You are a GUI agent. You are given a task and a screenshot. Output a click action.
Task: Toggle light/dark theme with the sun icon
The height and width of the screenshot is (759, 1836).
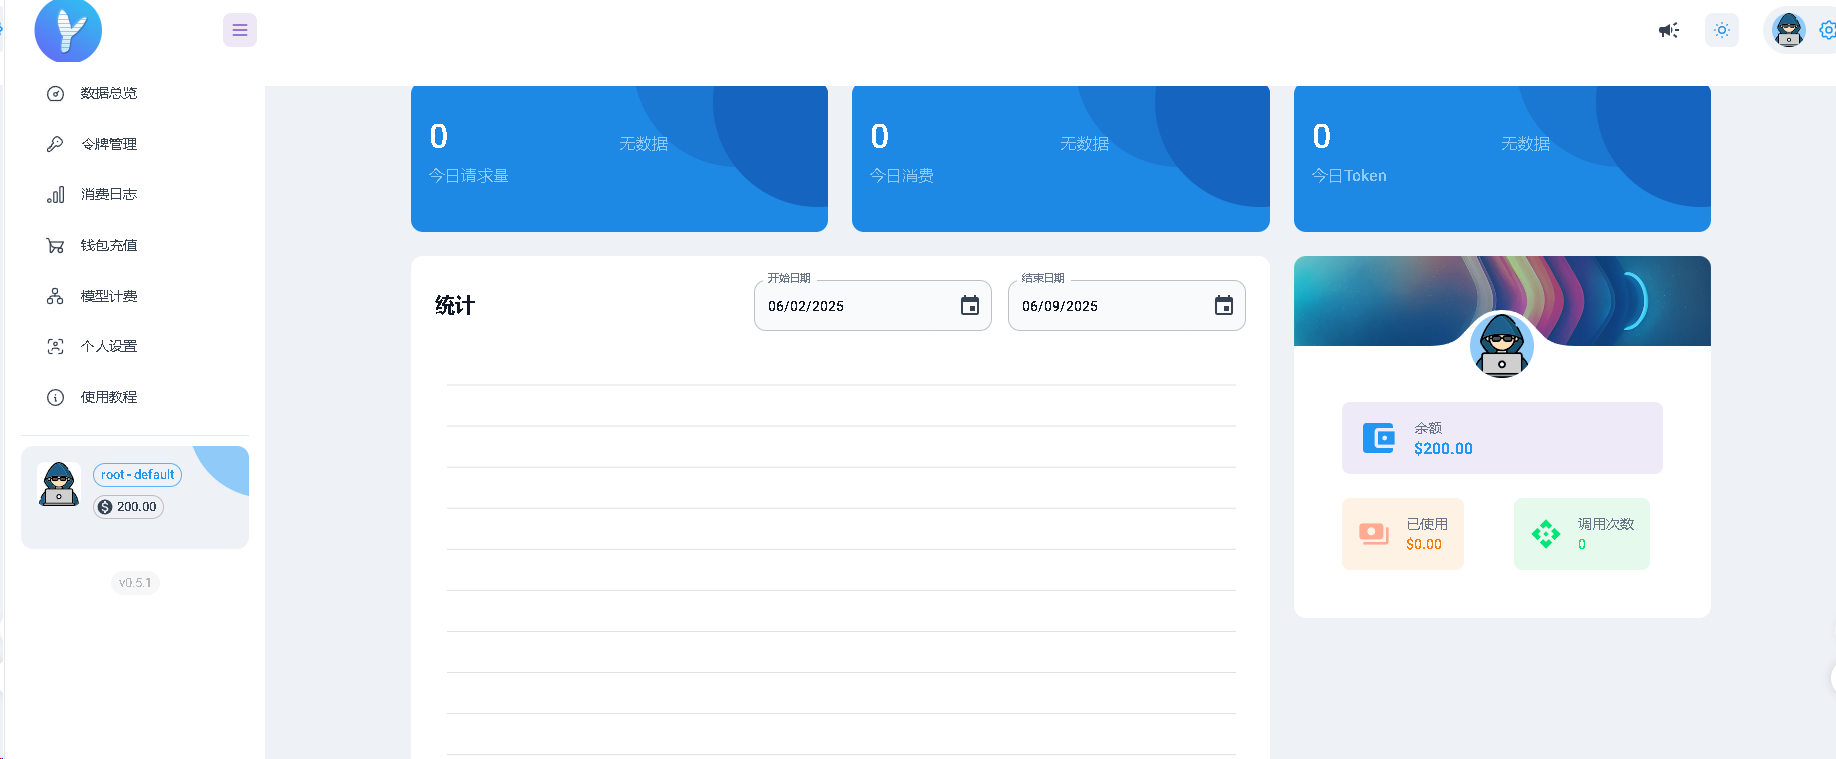click(1722, 30)
